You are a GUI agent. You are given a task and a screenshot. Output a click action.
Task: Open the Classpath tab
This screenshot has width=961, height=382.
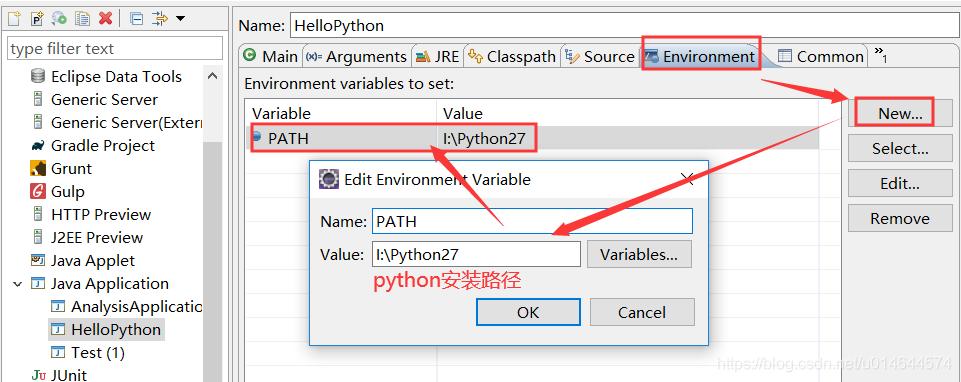click(512, 56)
